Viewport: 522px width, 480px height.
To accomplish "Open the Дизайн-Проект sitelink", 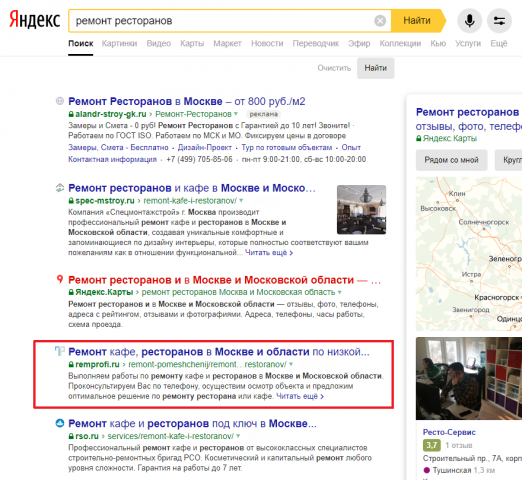I will coord(204,147).
